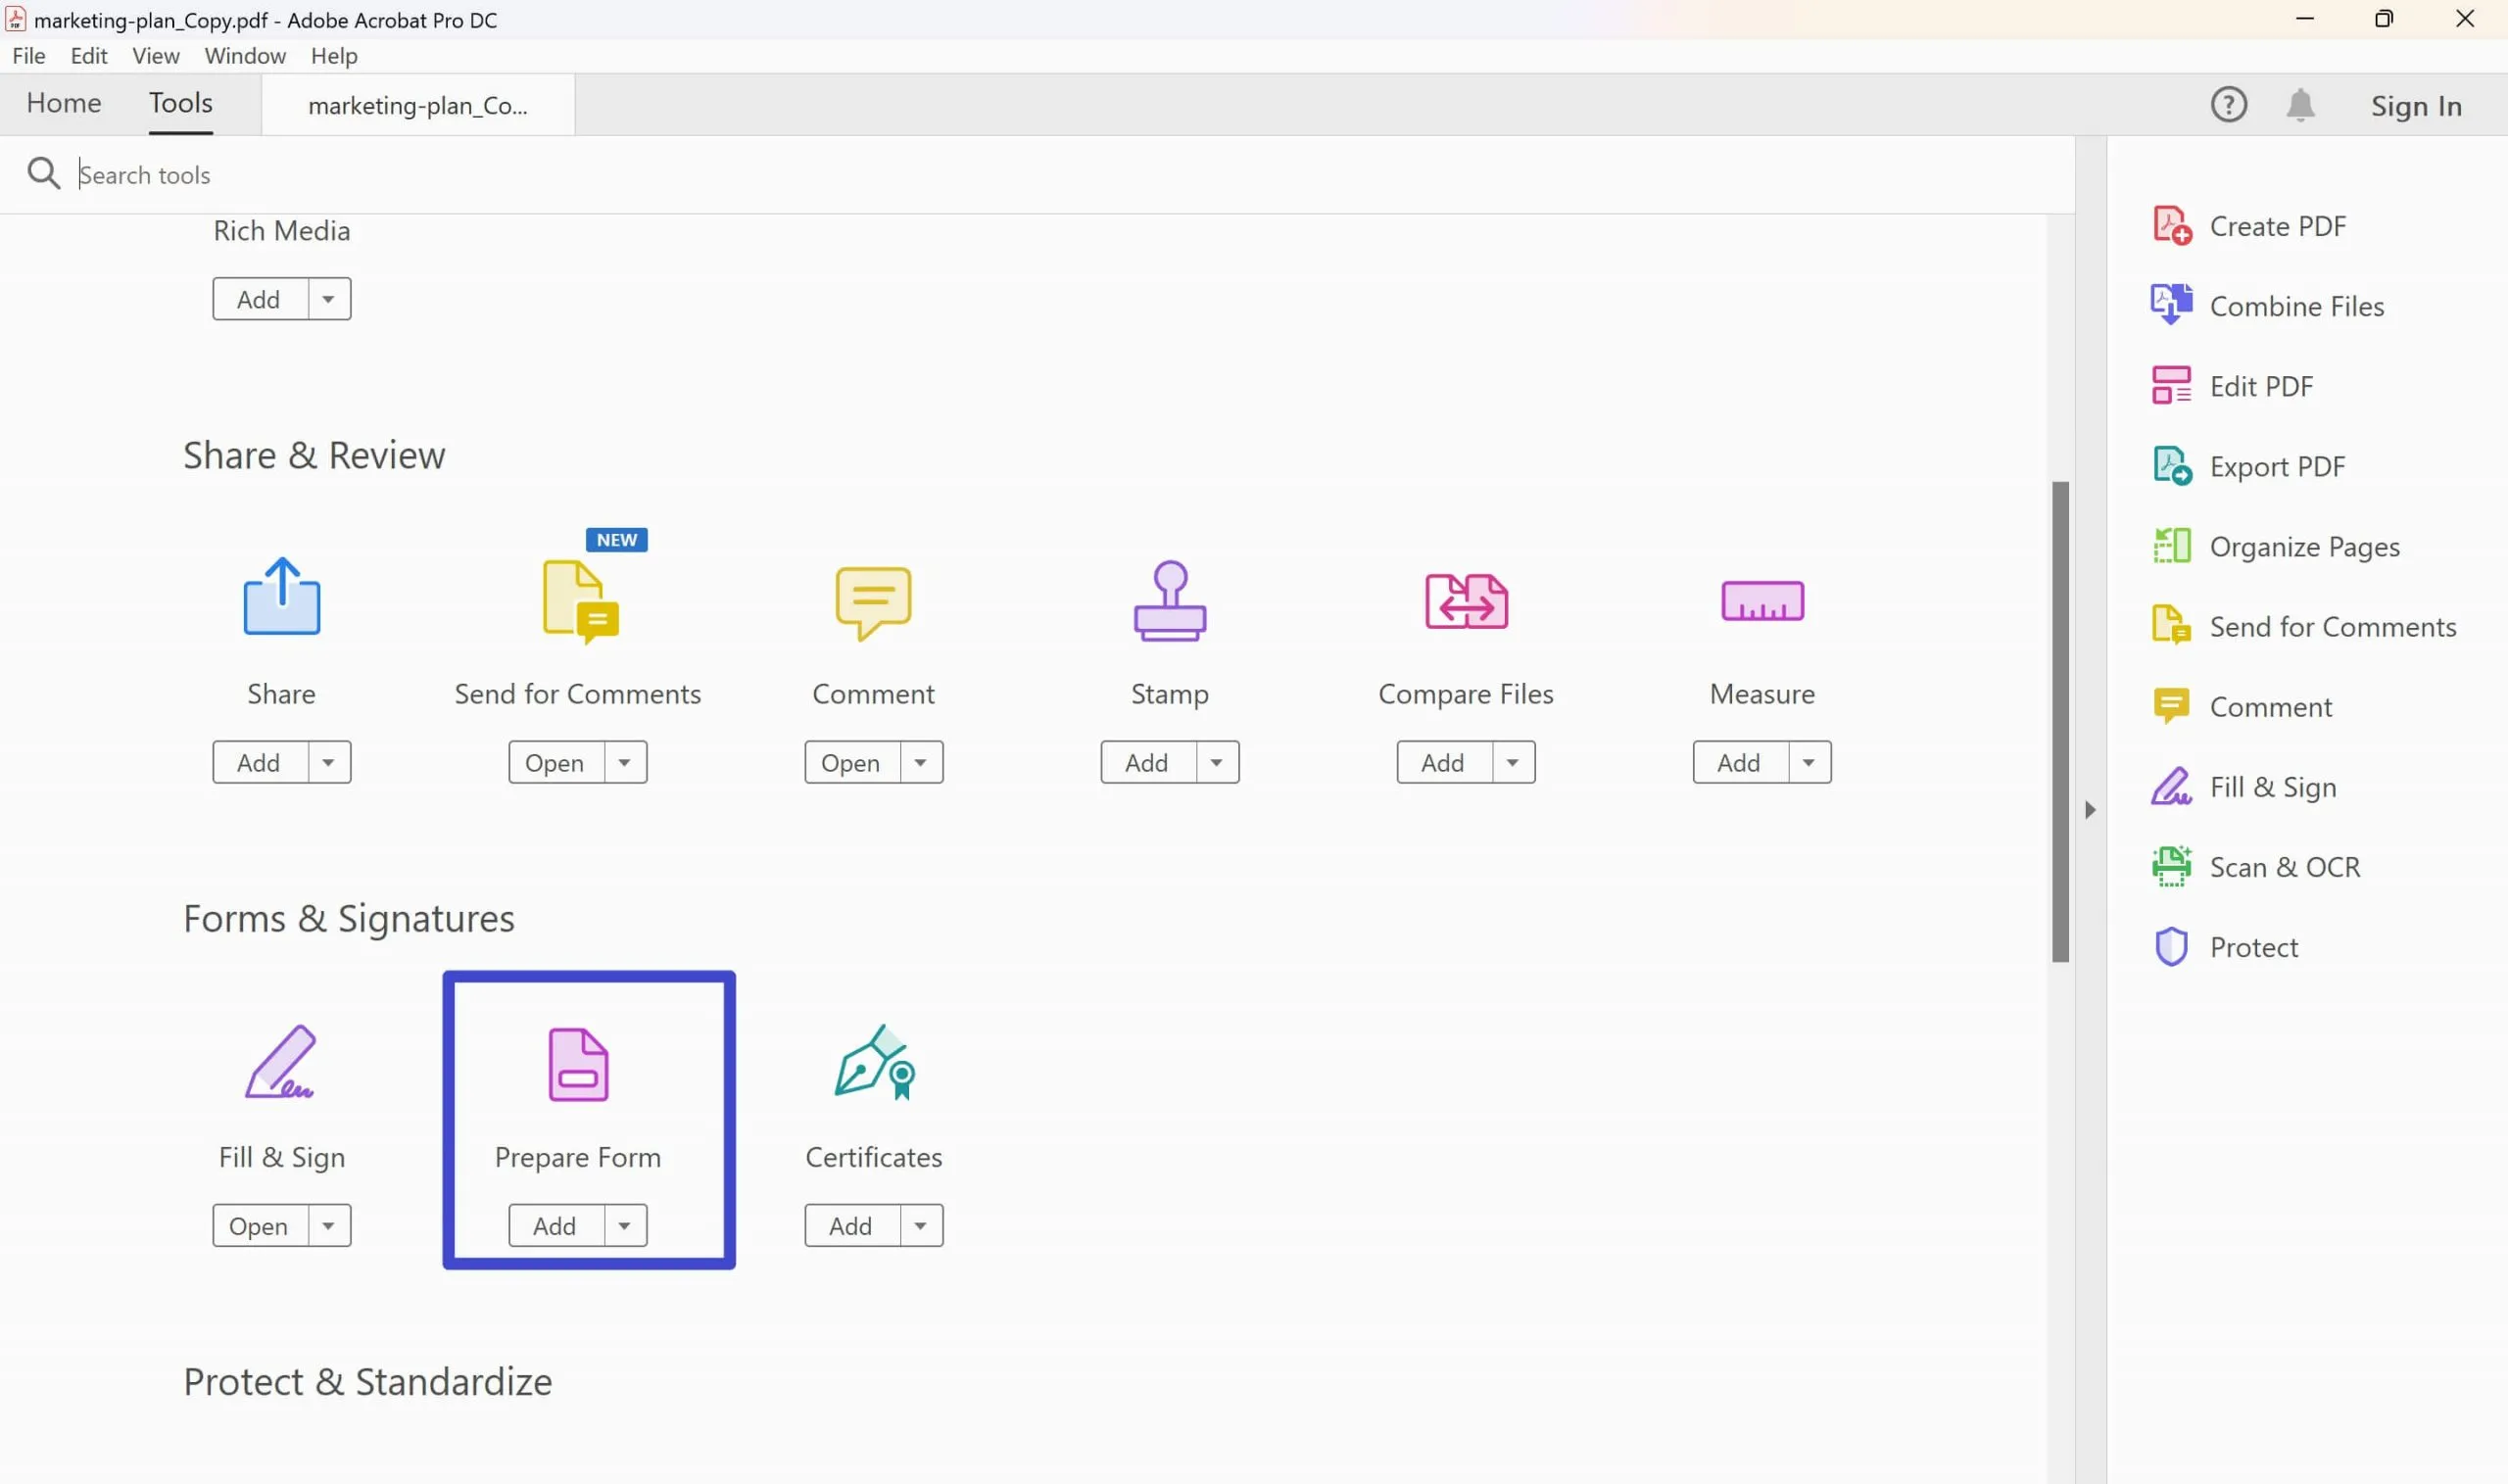Open the Export PDF tool
Viewport: 2508px width, 1484px height.
tap(2277, 464)
